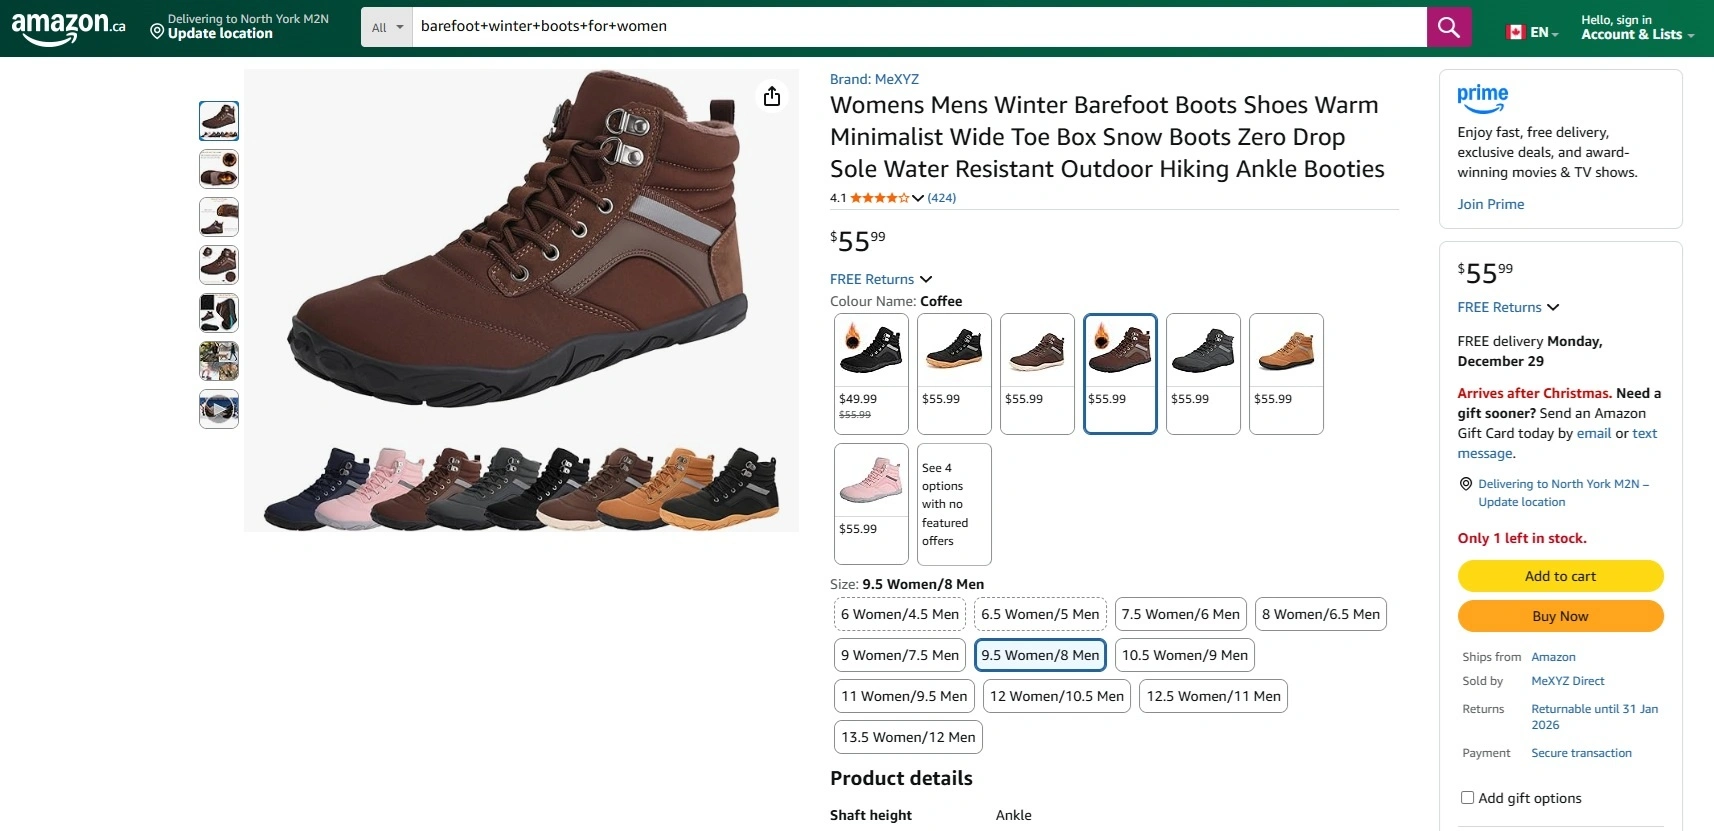Select size 10.5 Women/9 Men
Screen dimensions: 1714x831
(x=1184, y=655)
